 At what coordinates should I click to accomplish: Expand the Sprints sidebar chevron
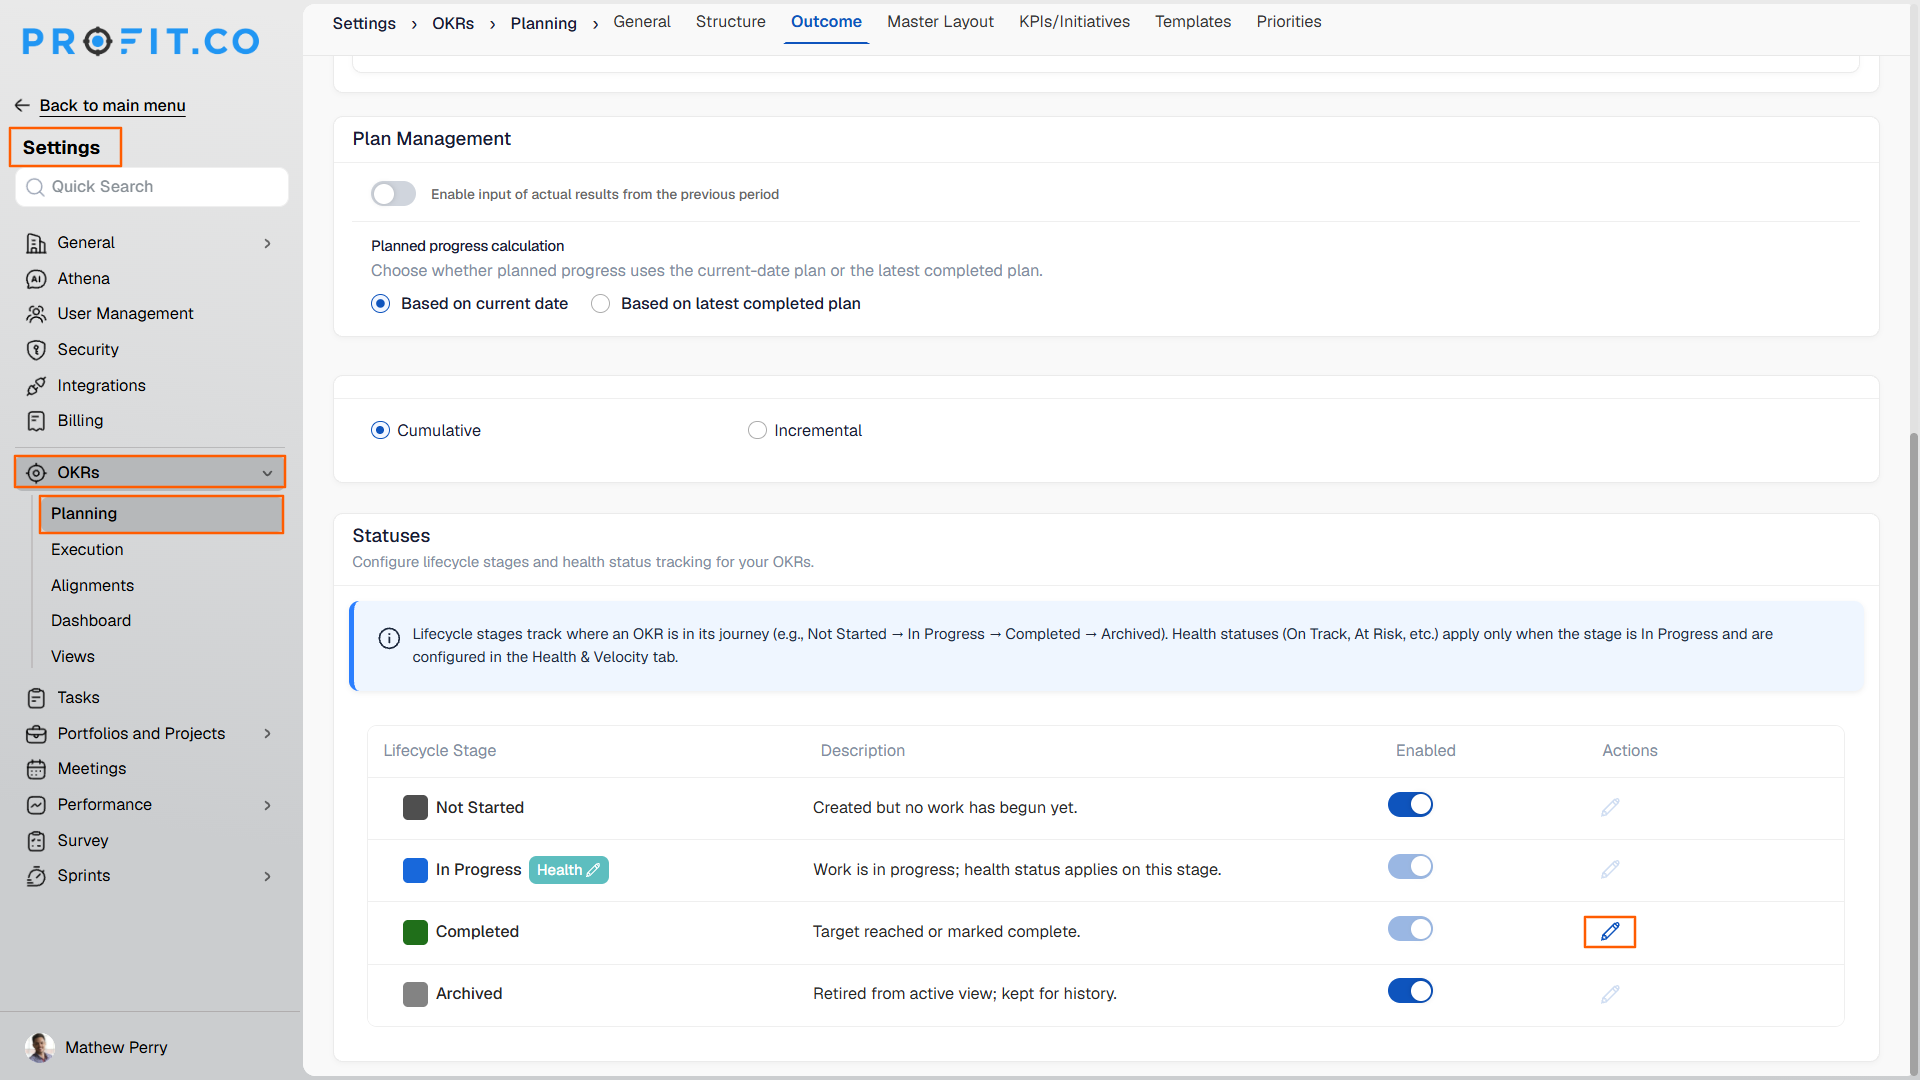coord(267,876)
